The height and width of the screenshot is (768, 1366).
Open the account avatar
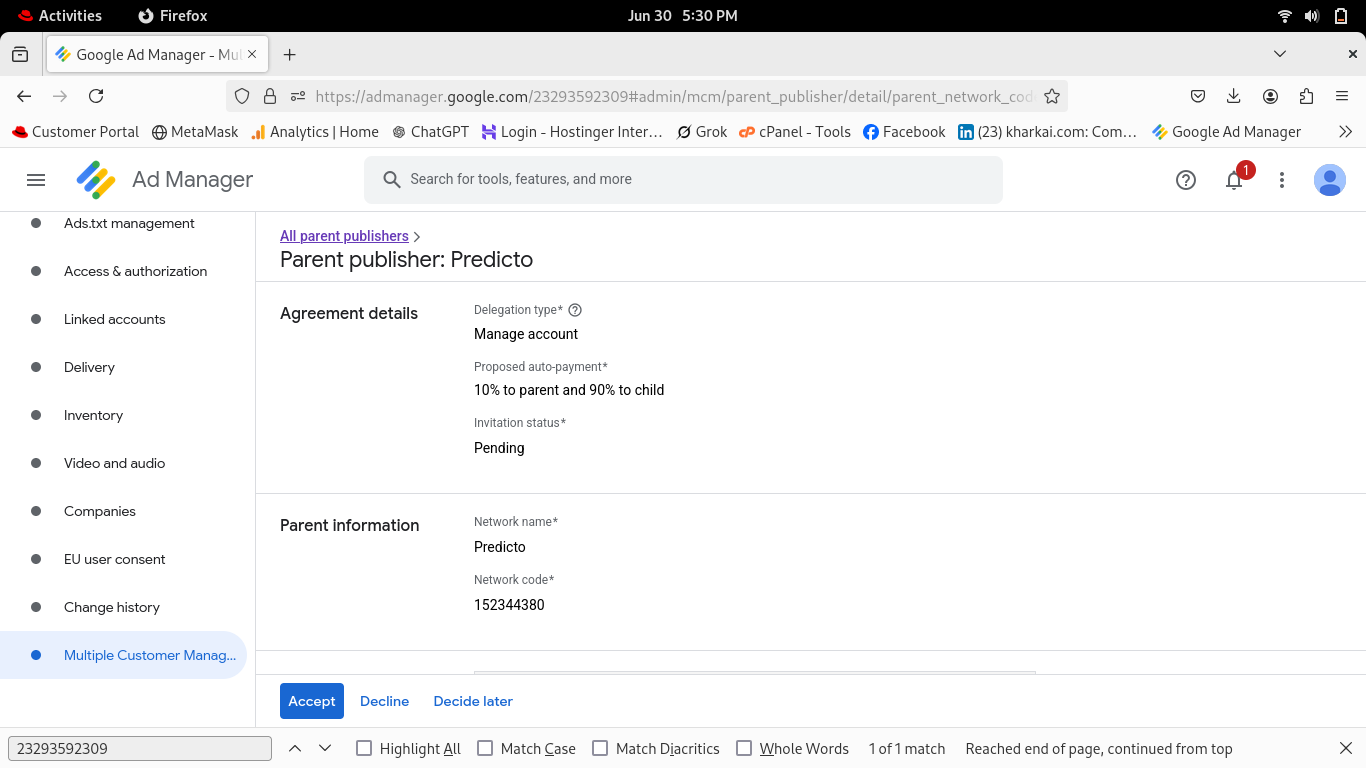1329,180
